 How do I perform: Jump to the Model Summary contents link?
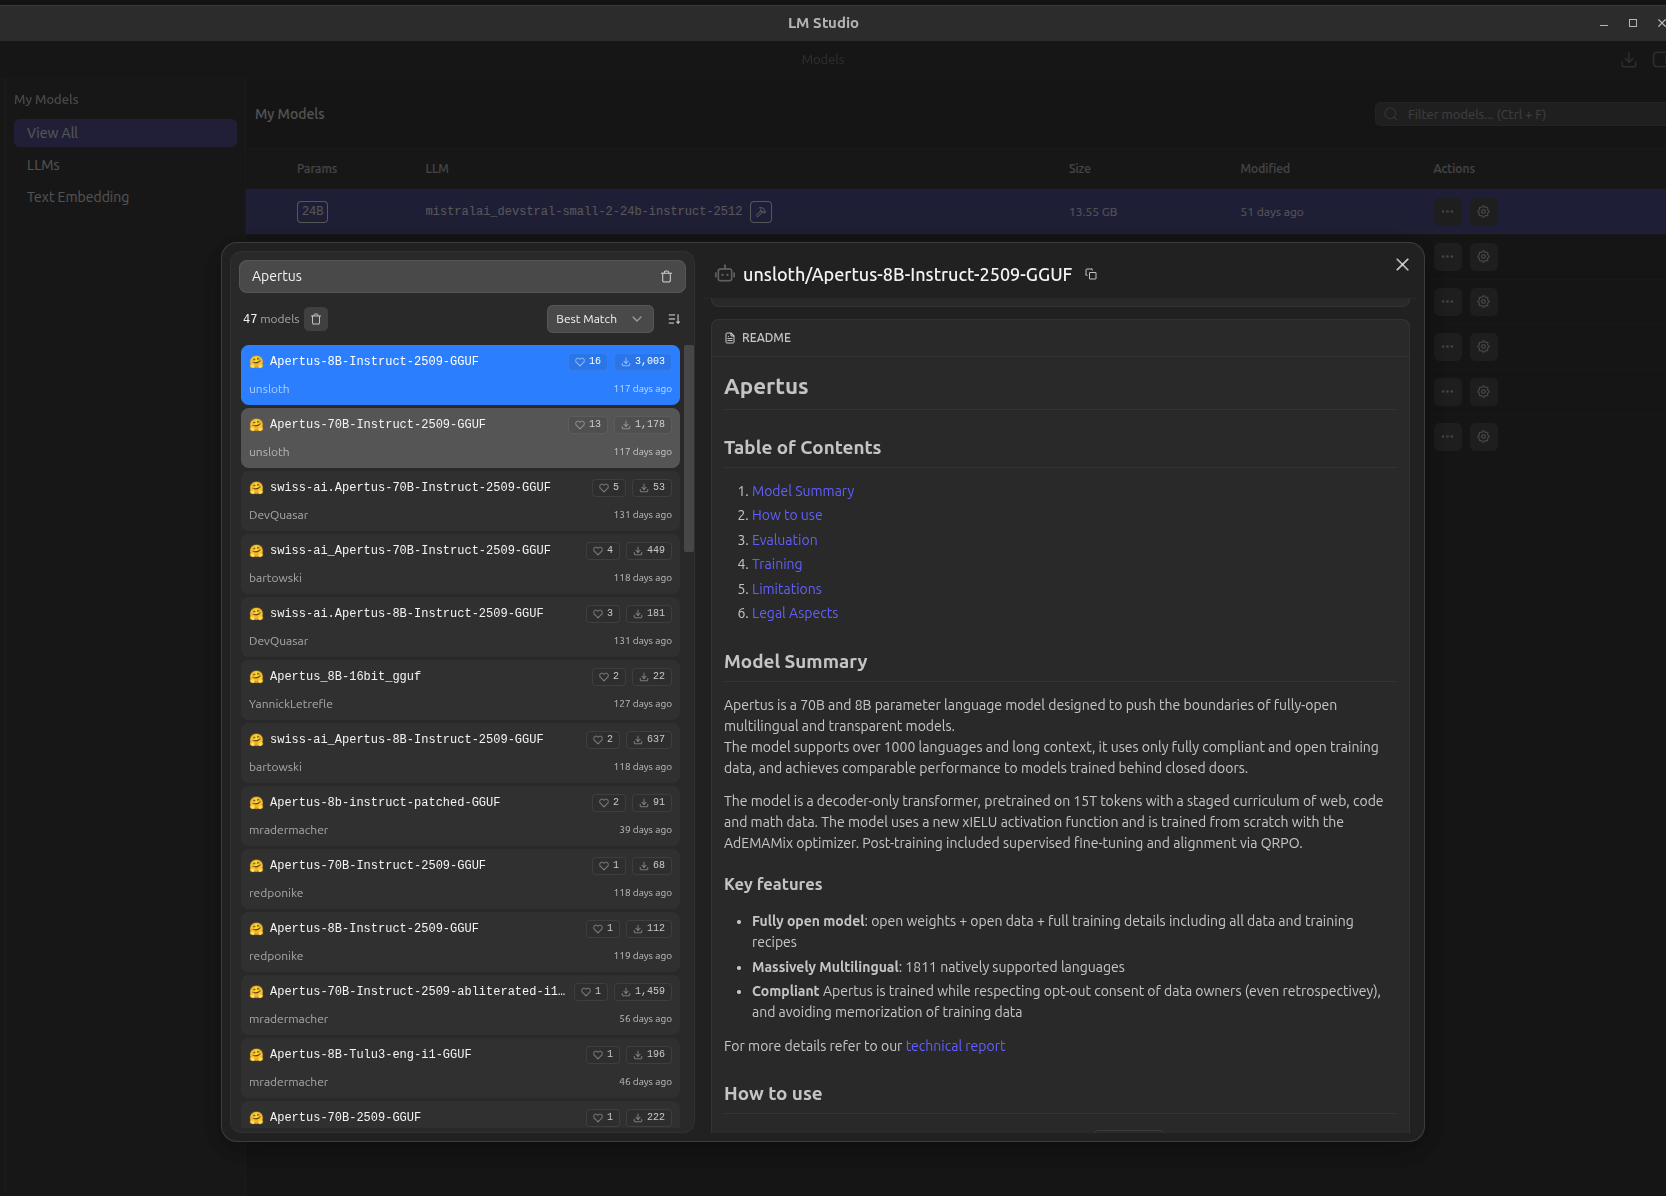[x=802, y=491]
